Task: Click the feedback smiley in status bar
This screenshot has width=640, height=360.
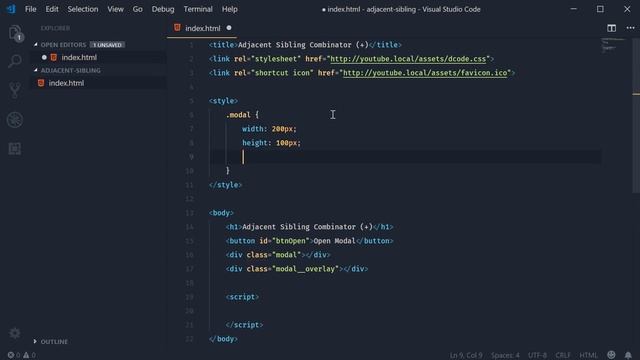Action: 611,355
